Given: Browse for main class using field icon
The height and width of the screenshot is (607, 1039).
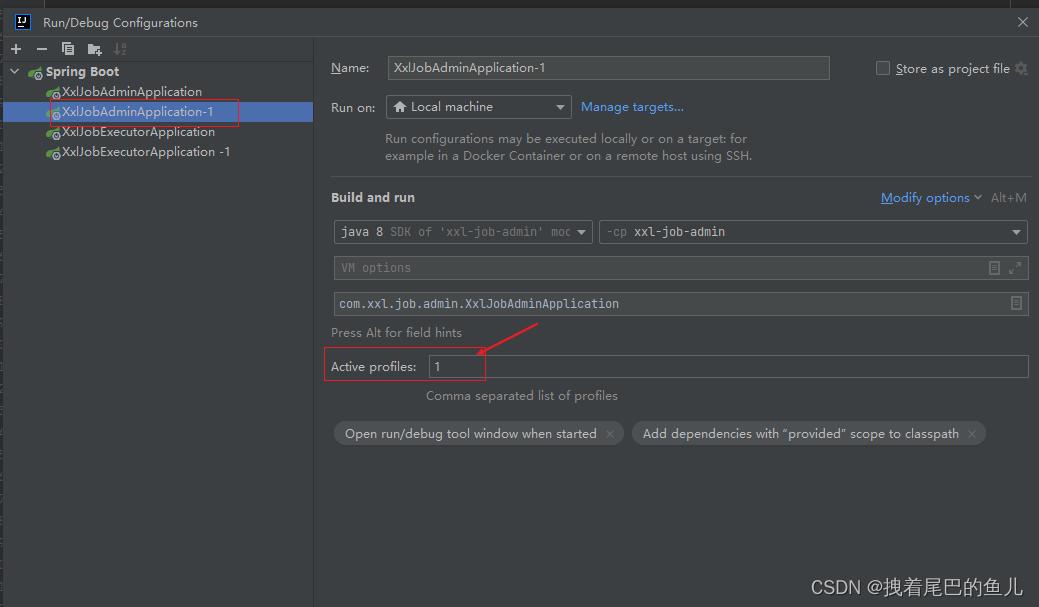Looking at the screenshot, I should (x=1016, y=304).
